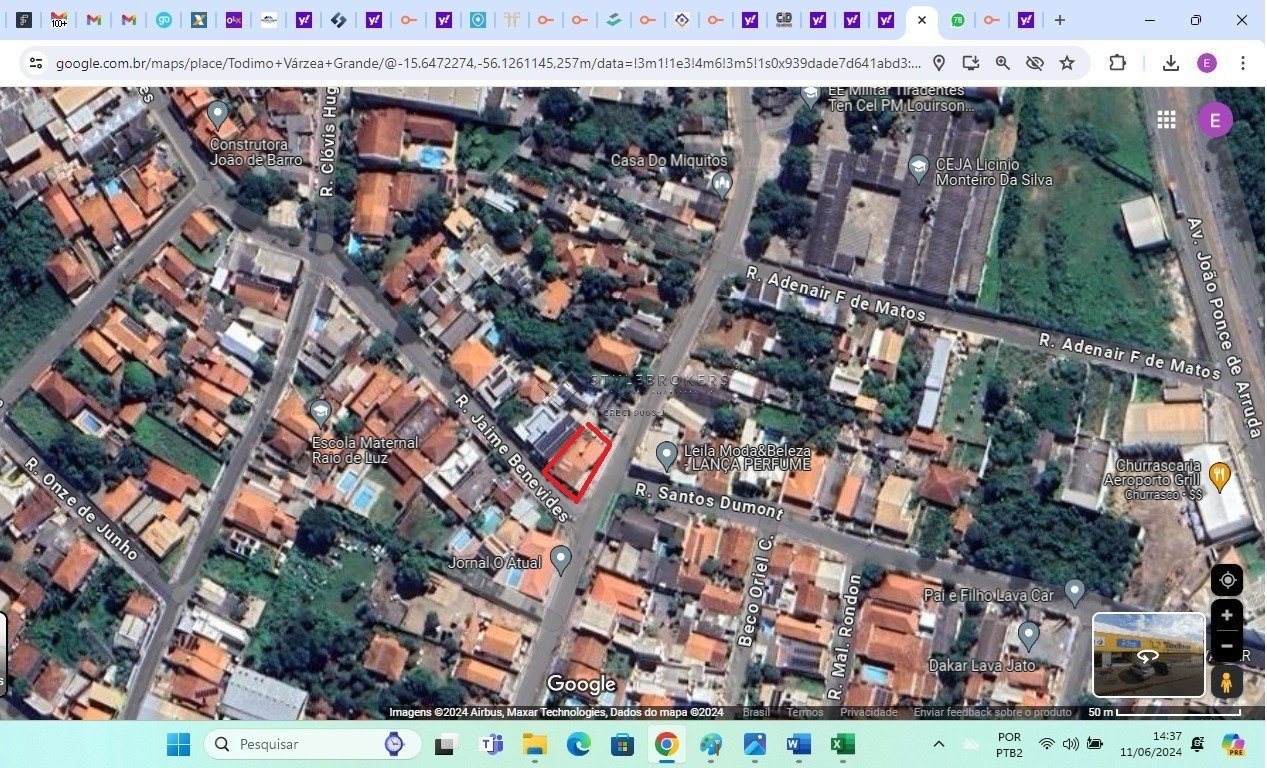1267x768 pixels.
Task: Click Enviar feedback sobre o produto link
Action: click(x=992, y=712)
